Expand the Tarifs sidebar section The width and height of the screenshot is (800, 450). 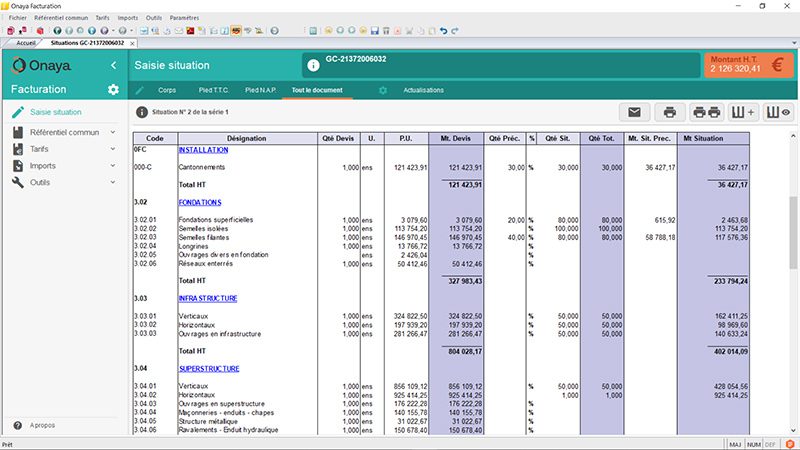click(x=113, y=149)
